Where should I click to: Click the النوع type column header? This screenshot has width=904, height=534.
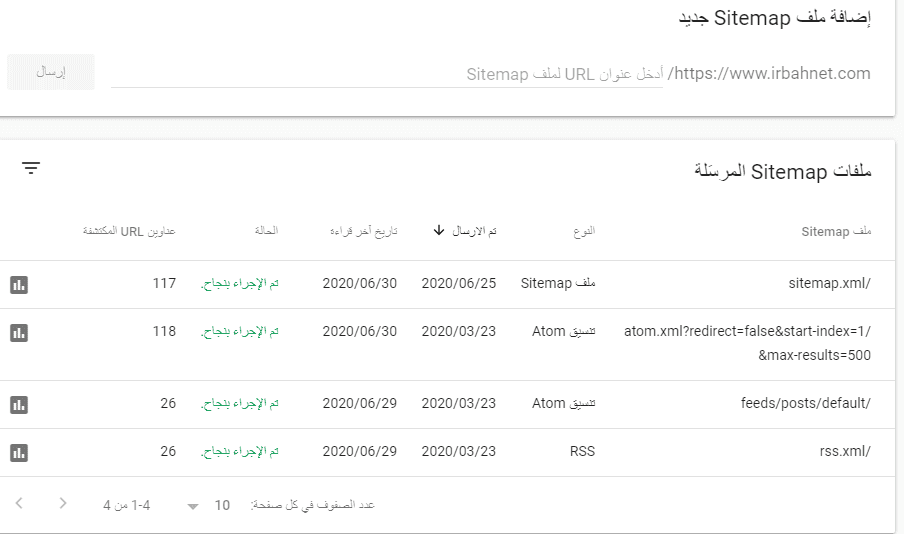tap(582, 231)
